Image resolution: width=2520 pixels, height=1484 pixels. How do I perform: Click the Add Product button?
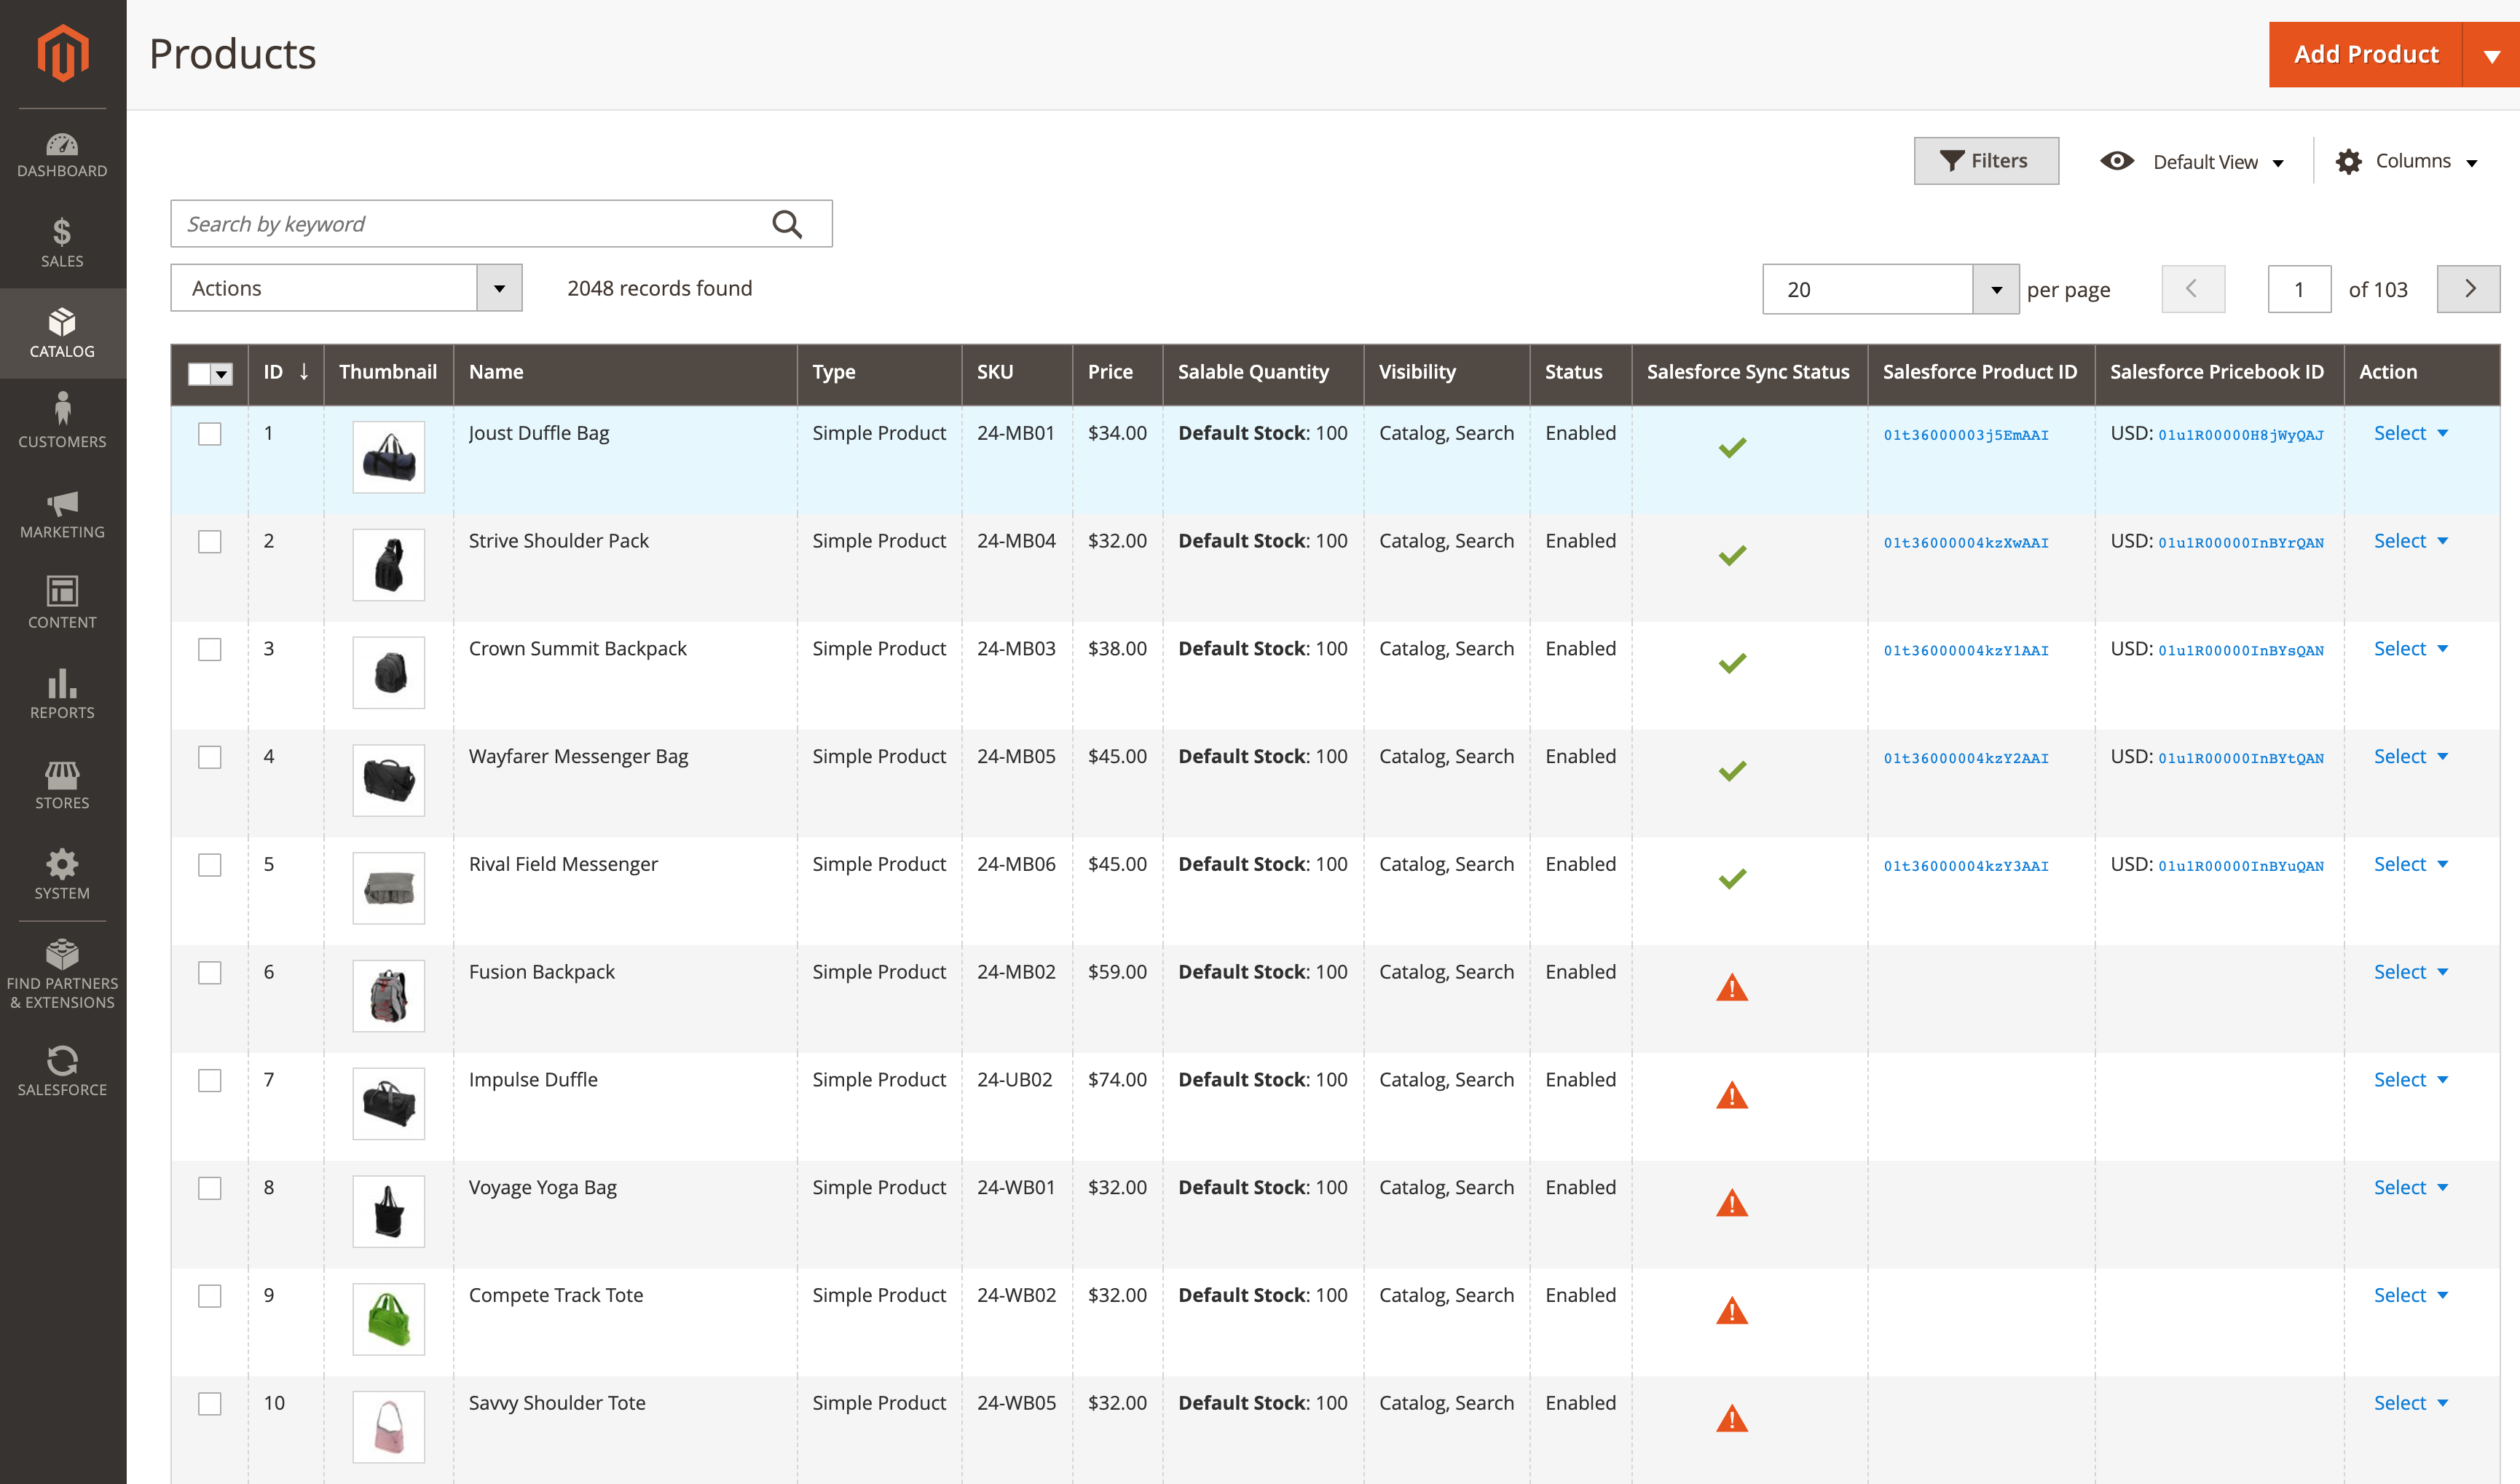2365,55
